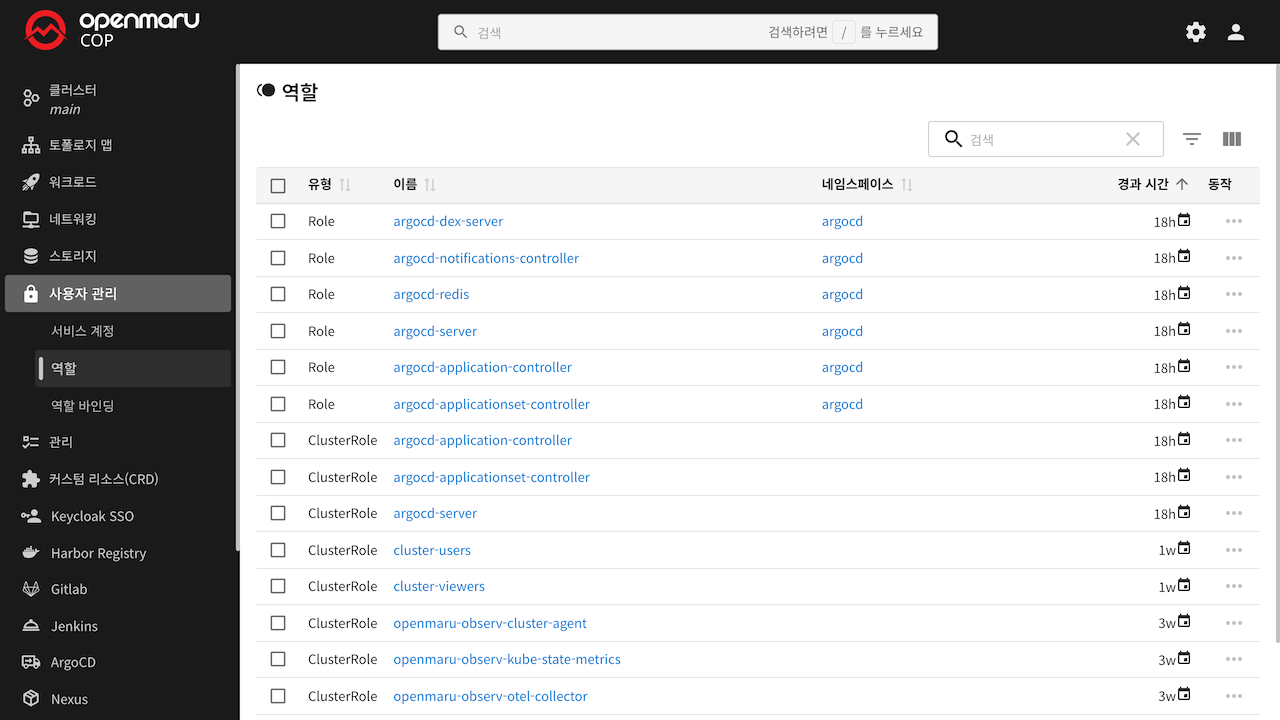Open the cluster-viewers ClusterRole link
The height and width of the screenshot is (720, 1280).
pyautogui.click(x=439, y=586)
